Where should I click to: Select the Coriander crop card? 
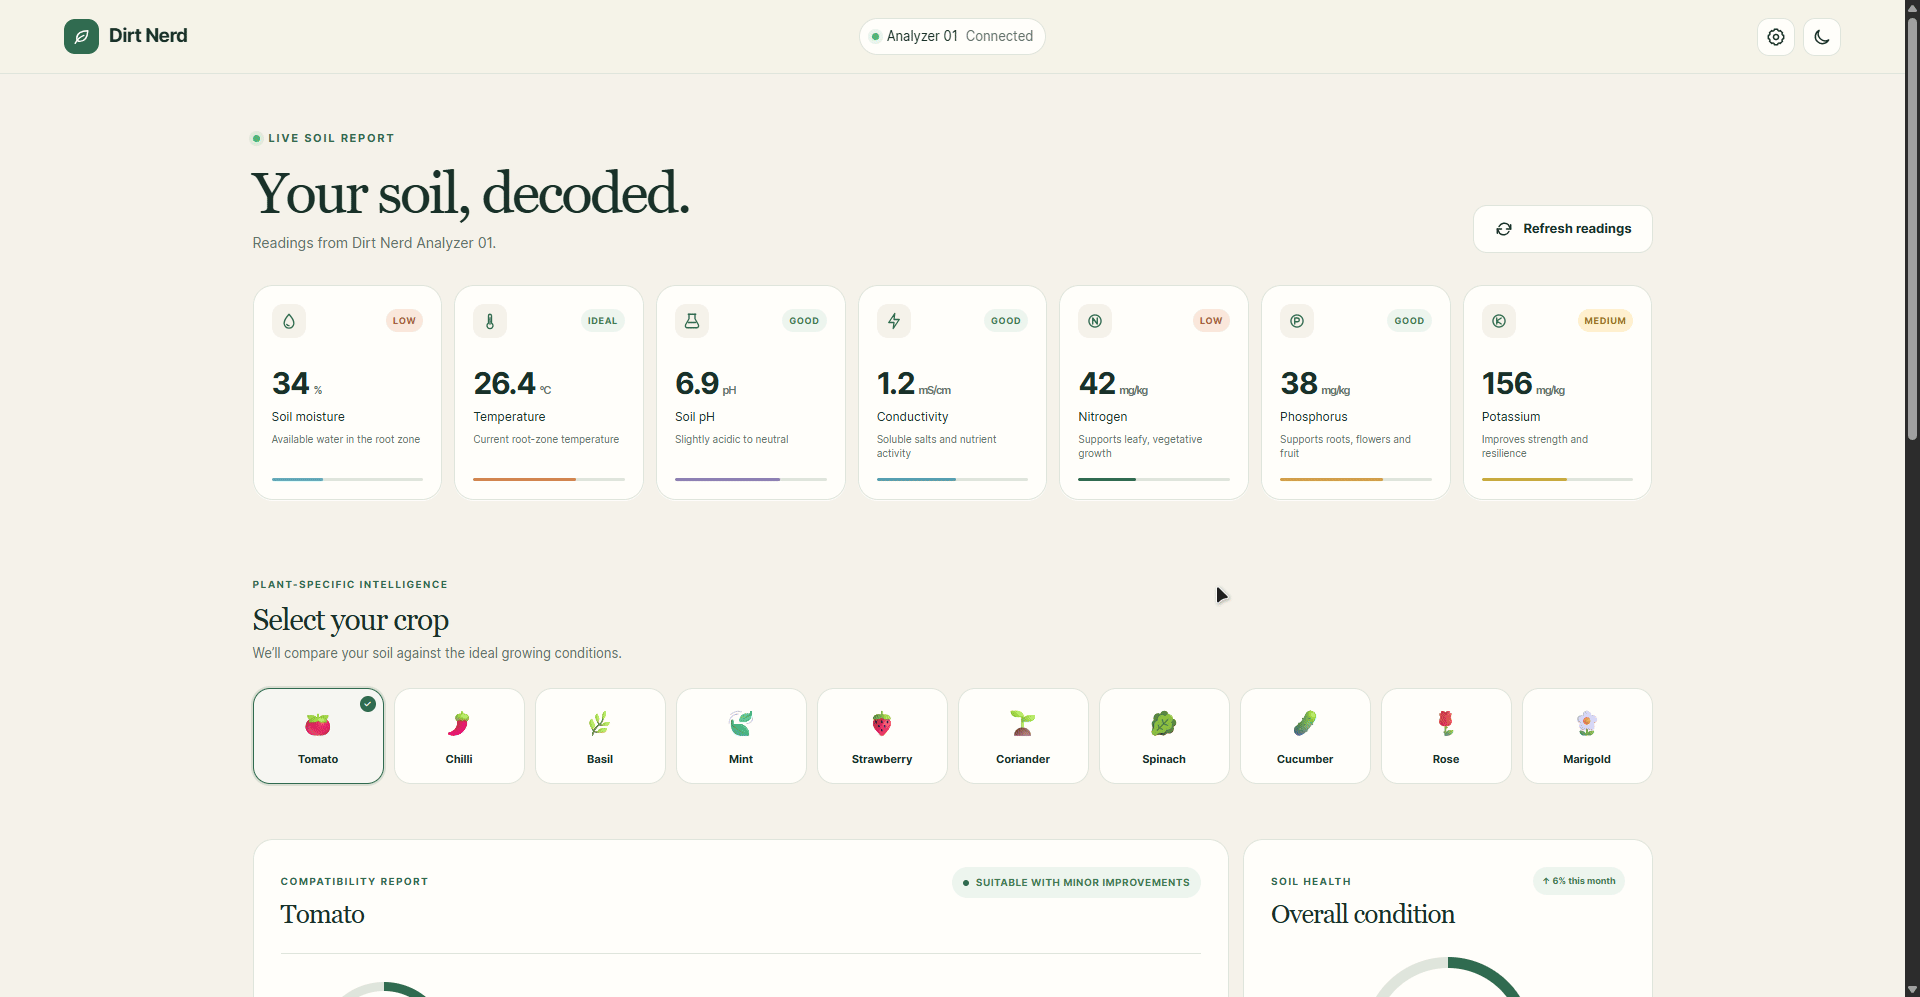pos(1023,736)
